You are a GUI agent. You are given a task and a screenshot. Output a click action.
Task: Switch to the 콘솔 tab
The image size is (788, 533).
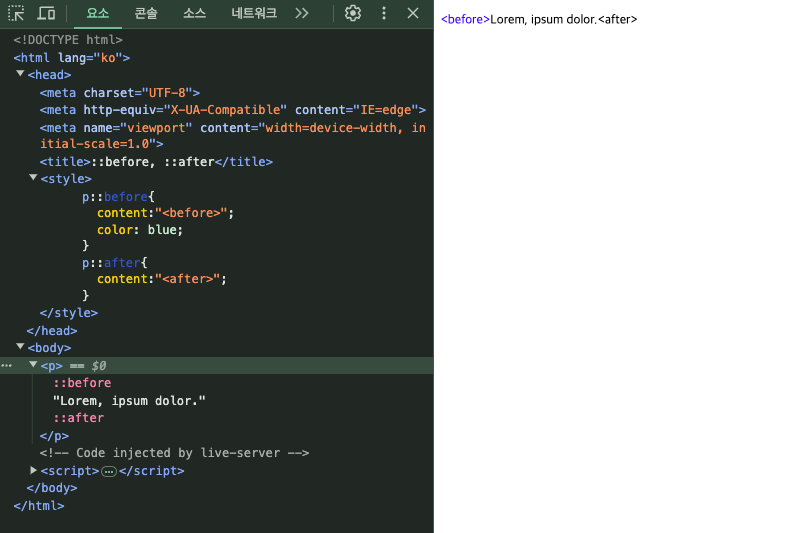[146, 14]
